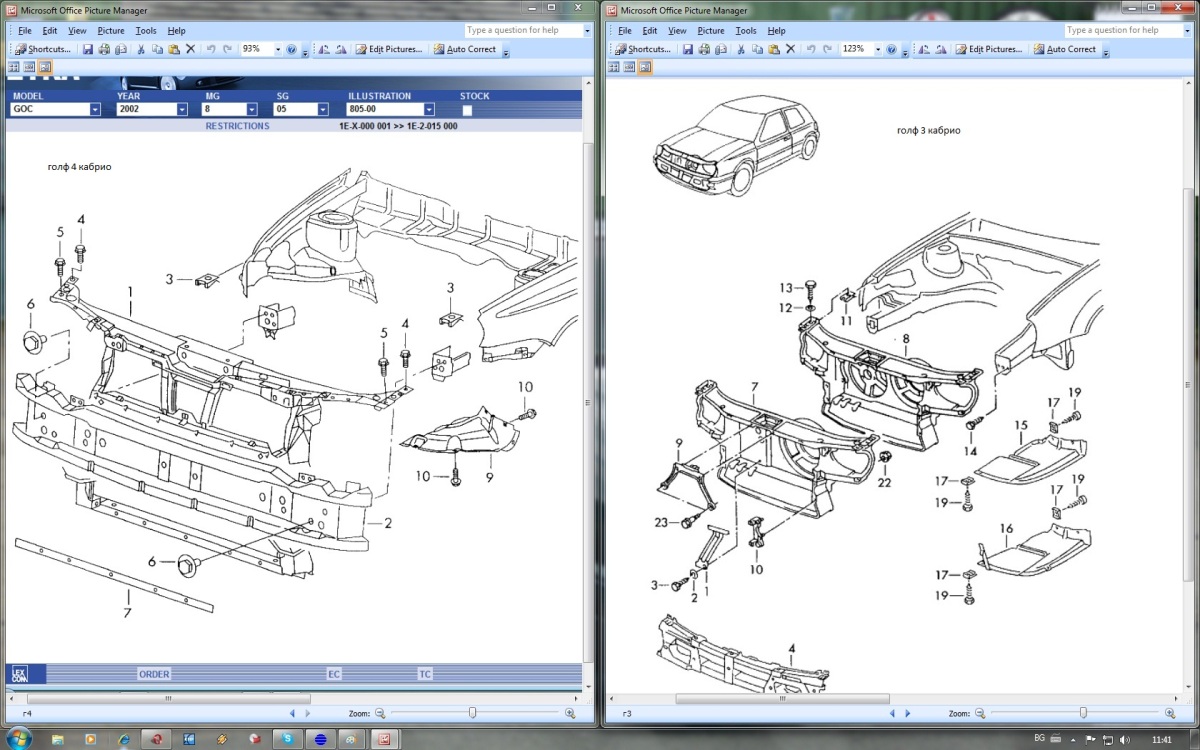The width and height of the screenshot is (1200, 750).
Task: Open the 123% zoom dropdown
Action: point(878,49)
